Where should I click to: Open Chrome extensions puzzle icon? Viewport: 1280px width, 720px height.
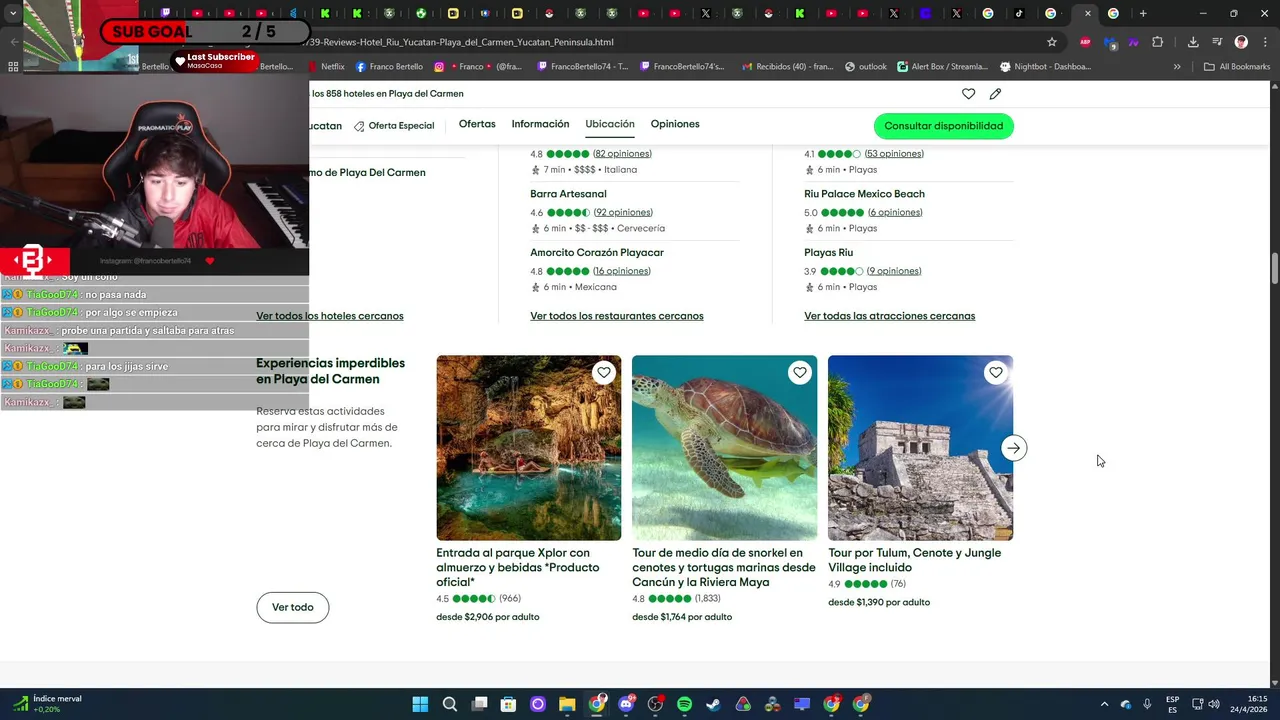[1158, 42]
